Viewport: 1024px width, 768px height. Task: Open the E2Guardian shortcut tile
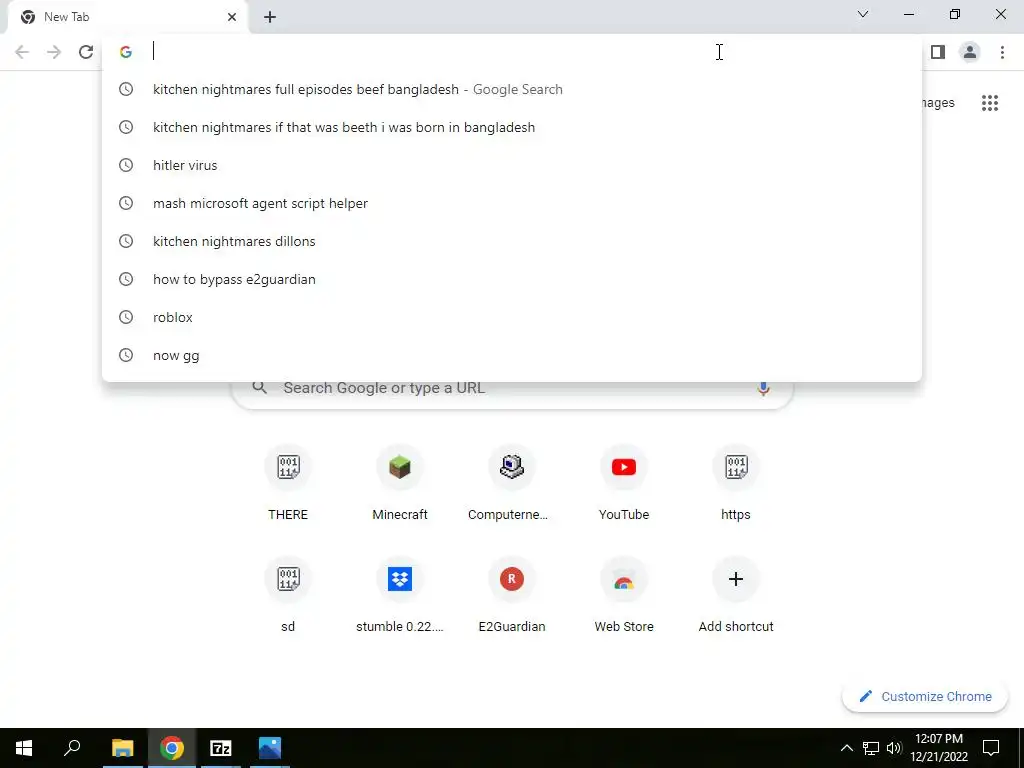point(511,596)
